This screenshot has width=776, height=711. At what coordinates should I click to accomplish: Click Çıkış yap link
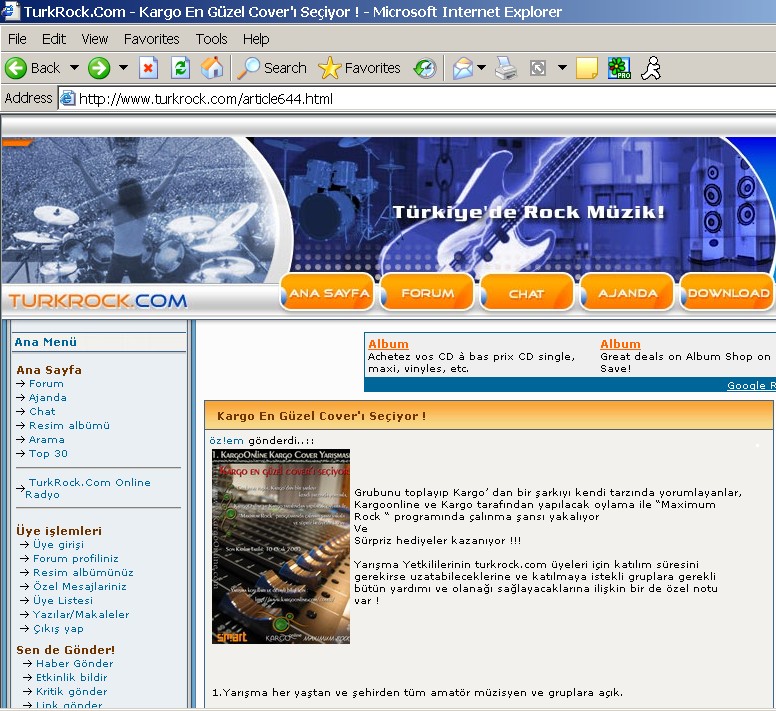(x=58, y=628)
